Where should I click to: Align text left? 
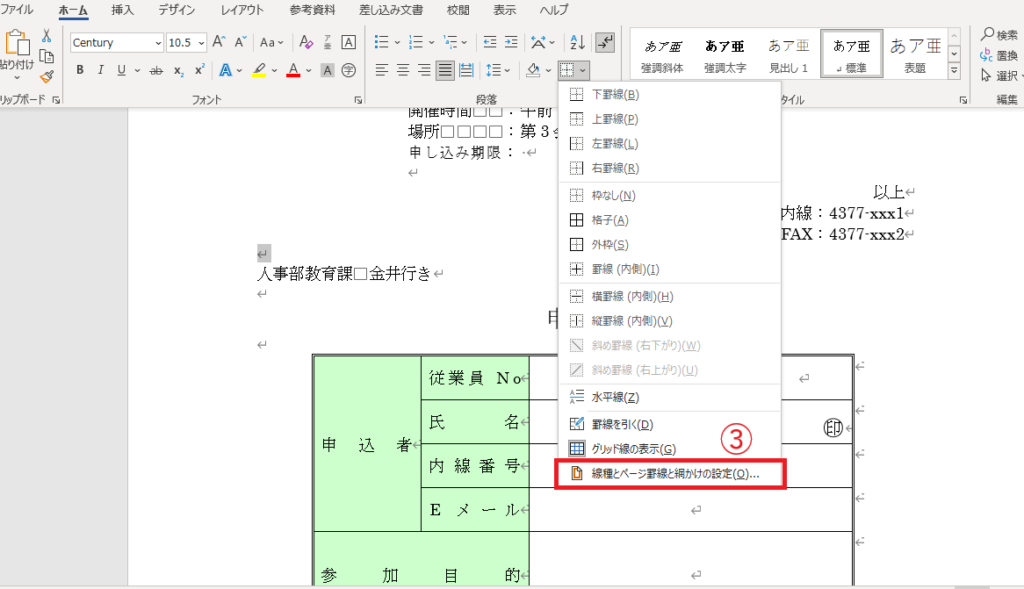pos(382,71)
